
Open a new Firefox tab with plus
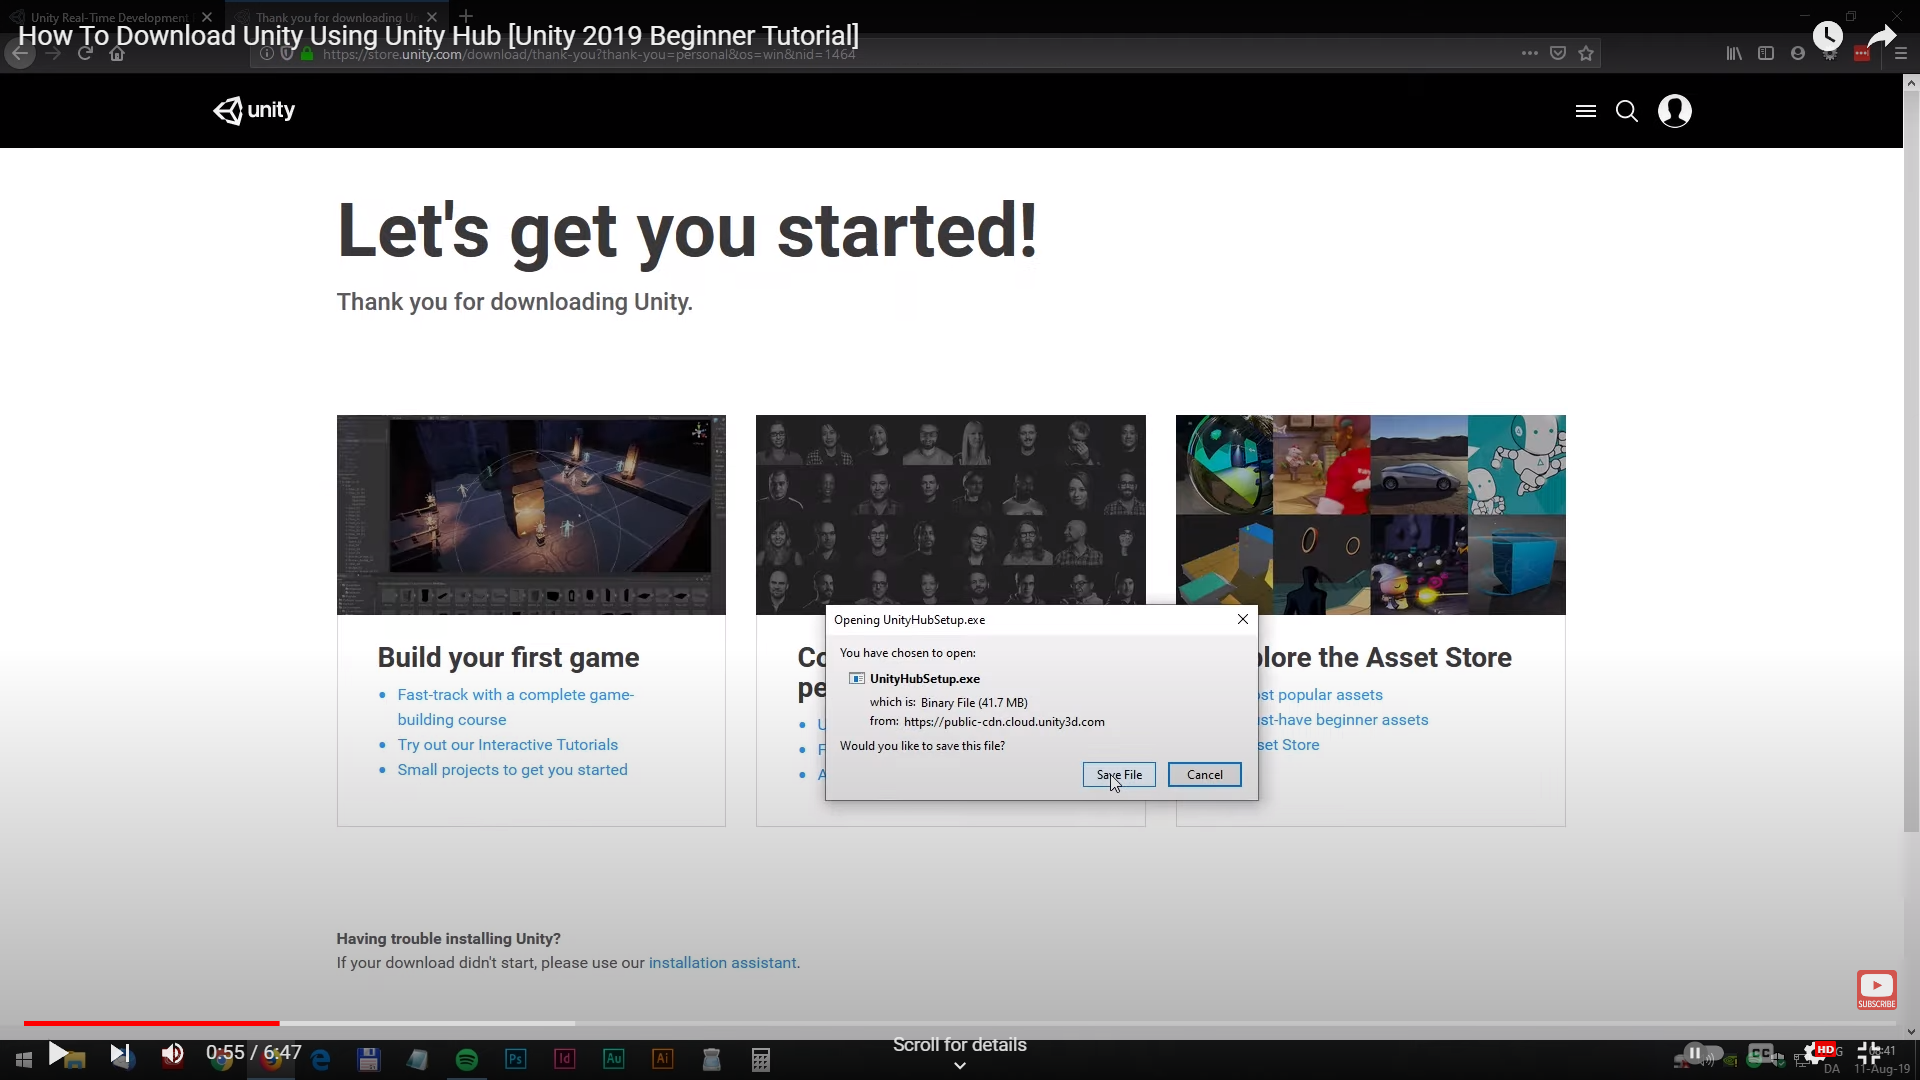[x=466, y=16]
